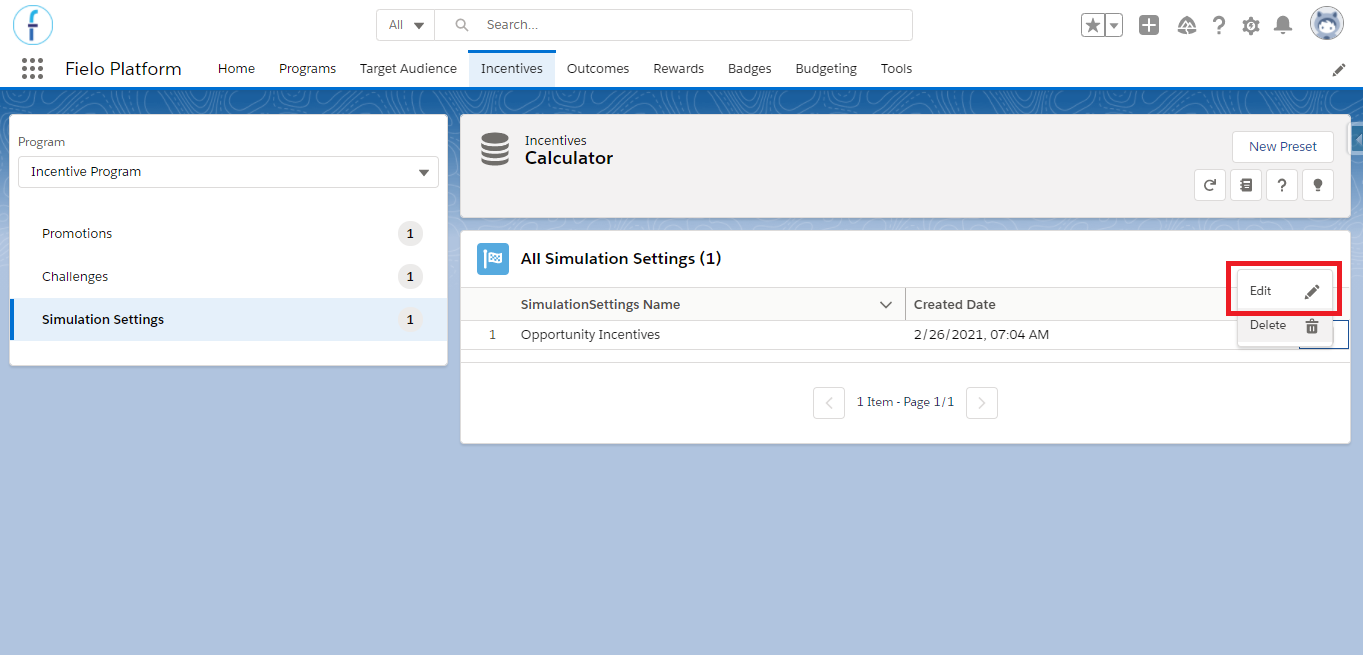1363x655 pixels.
Task: Open the Home tab
Action: (236, 69)
